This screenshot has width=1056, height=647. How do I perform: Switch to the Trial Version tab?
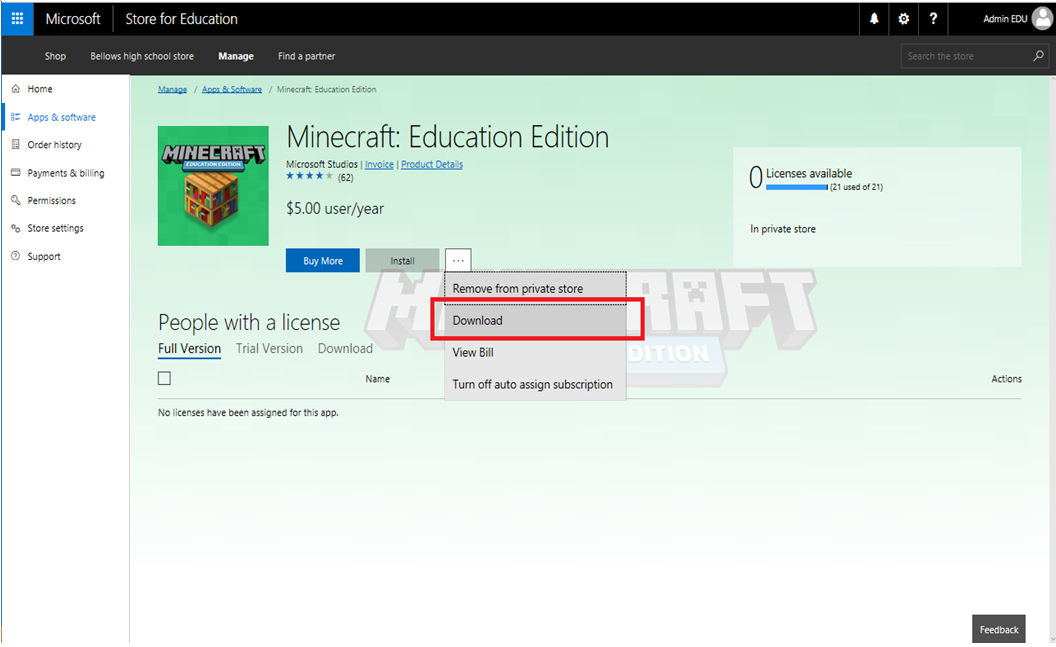click(269, 349)
